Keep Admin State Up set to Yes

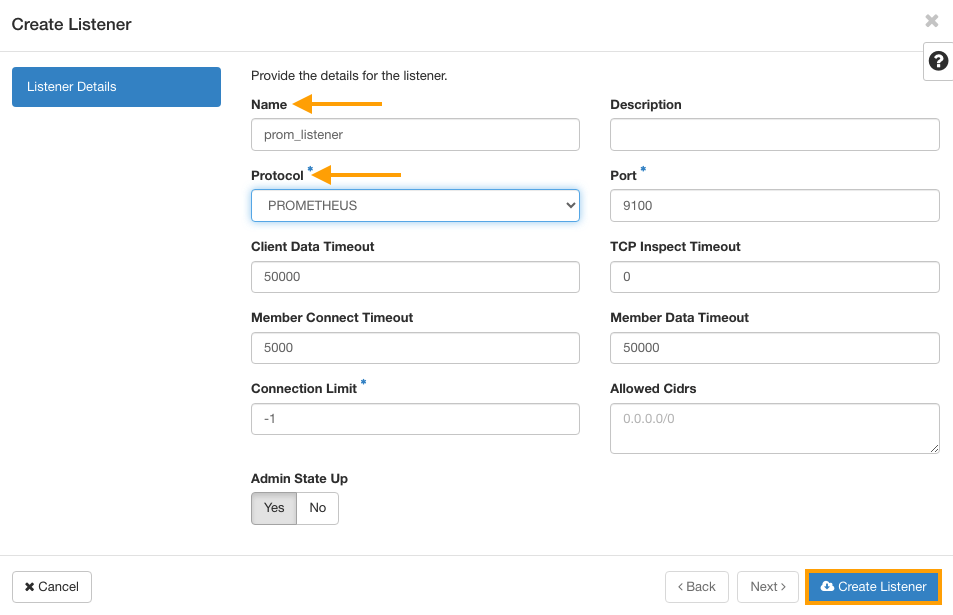273,508
